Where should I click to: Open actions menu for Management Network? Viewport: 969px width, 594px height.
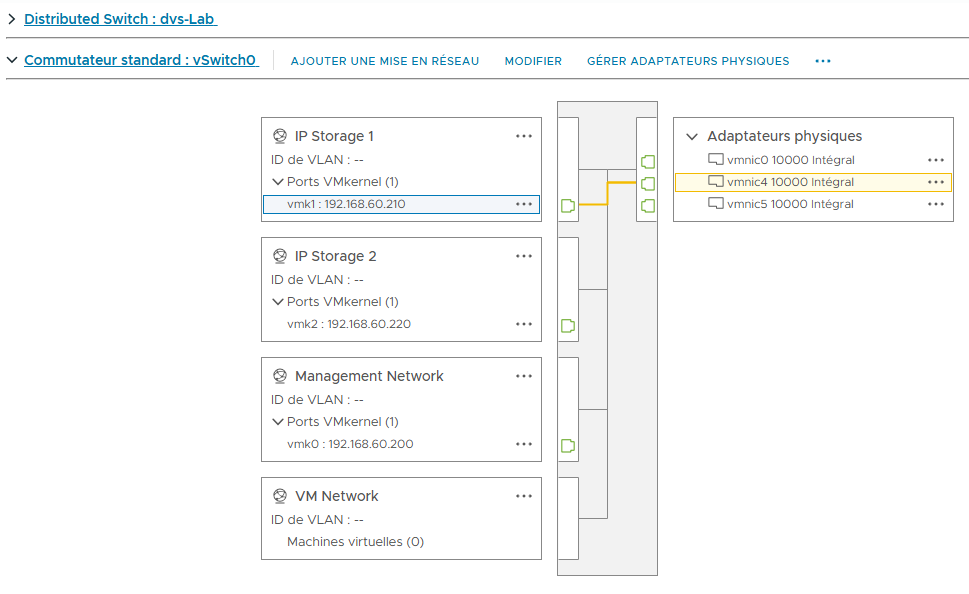(x=524, y=375)
